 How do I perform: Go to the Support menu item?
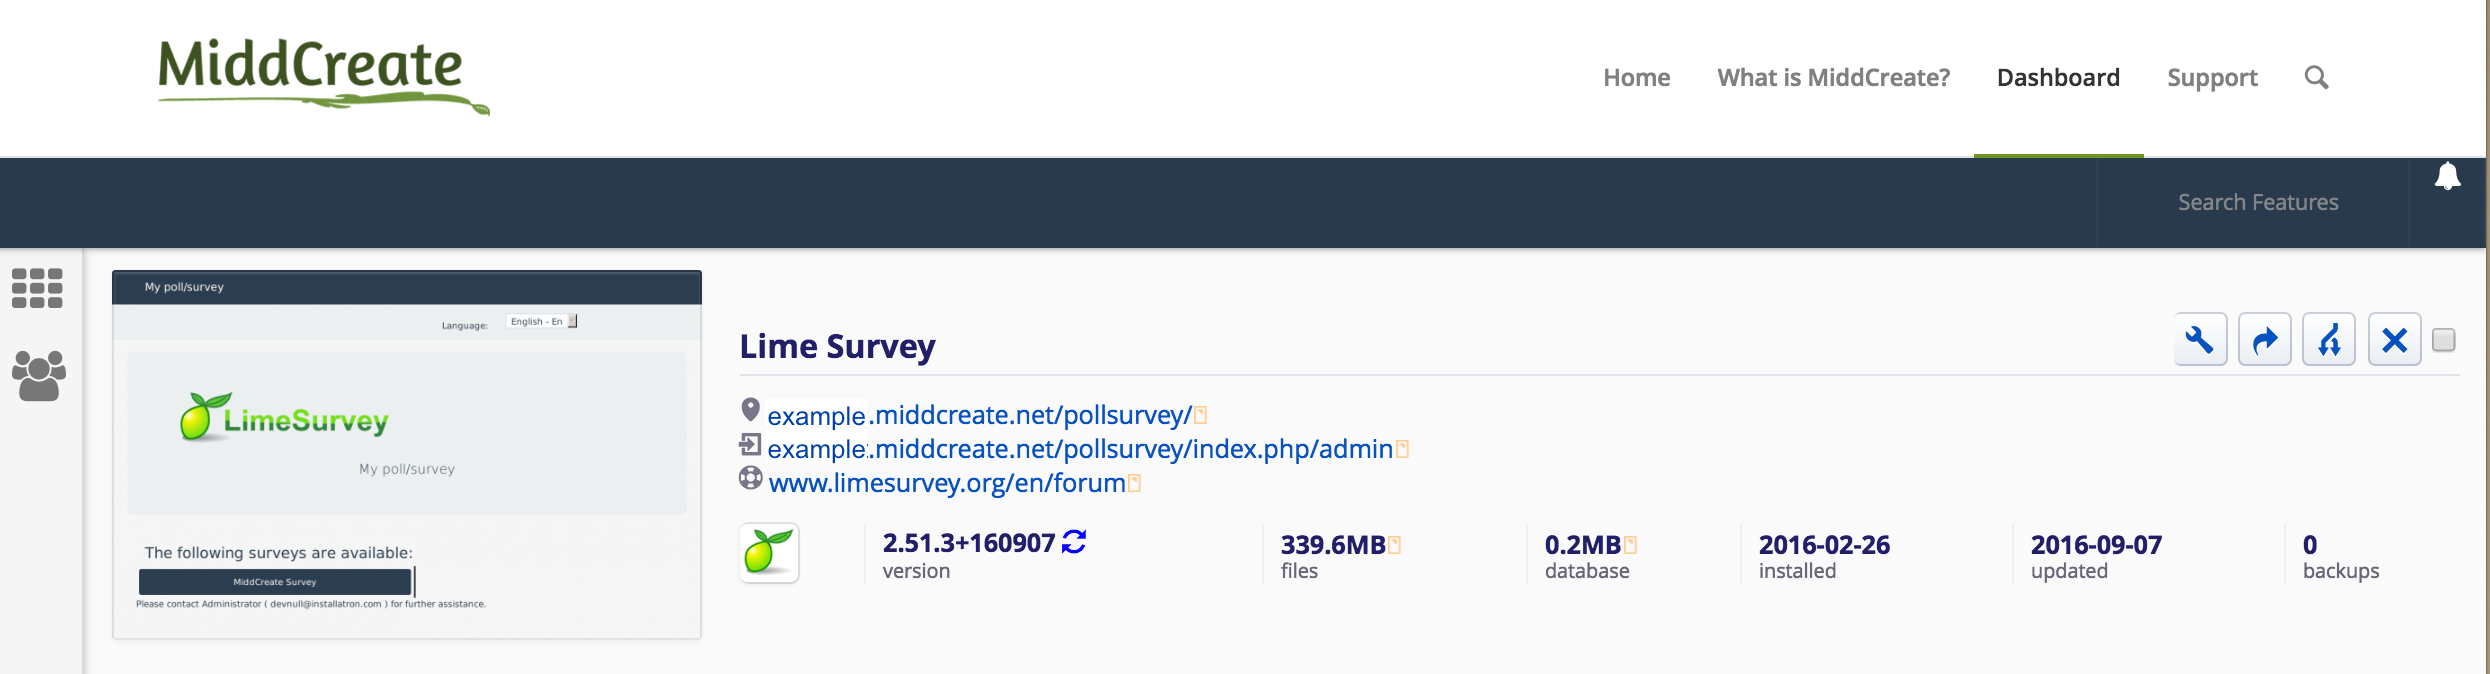(2212, 77)
